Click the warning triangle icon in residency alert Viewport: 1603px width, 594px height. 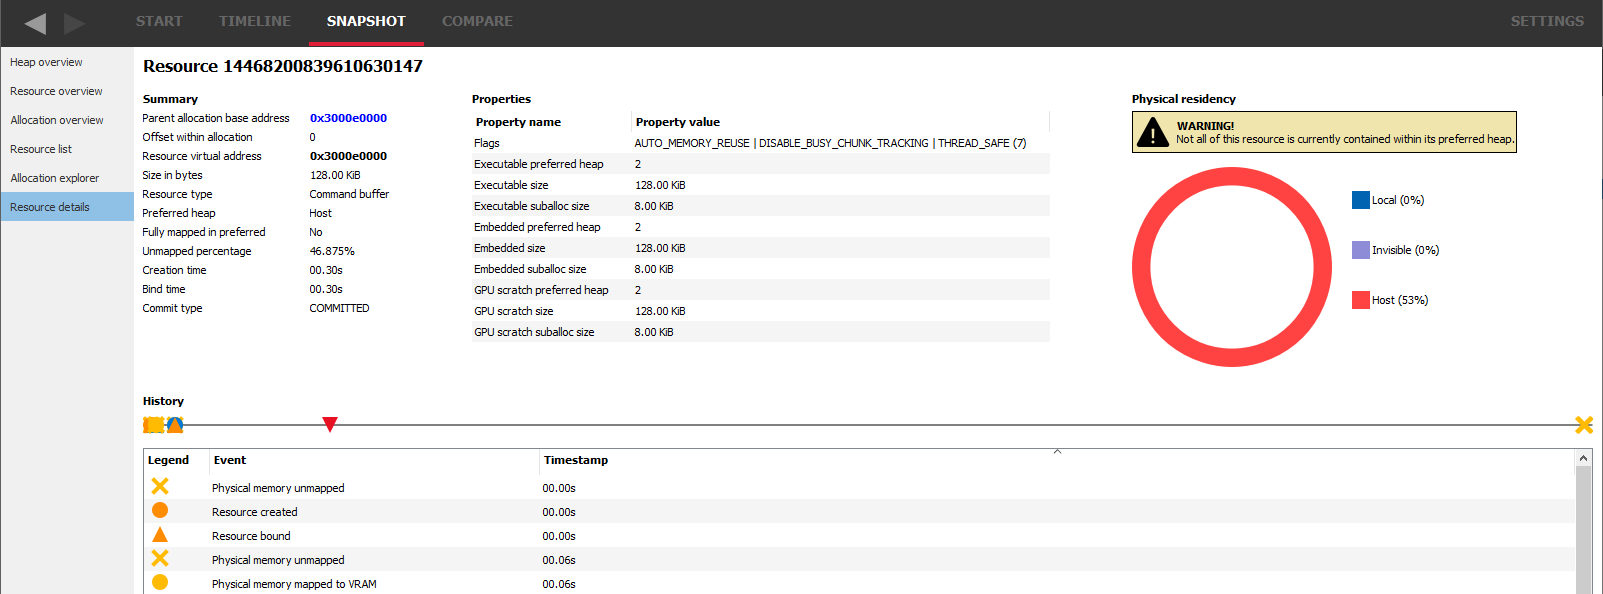pyautogui.click(x=1153, y=132)
